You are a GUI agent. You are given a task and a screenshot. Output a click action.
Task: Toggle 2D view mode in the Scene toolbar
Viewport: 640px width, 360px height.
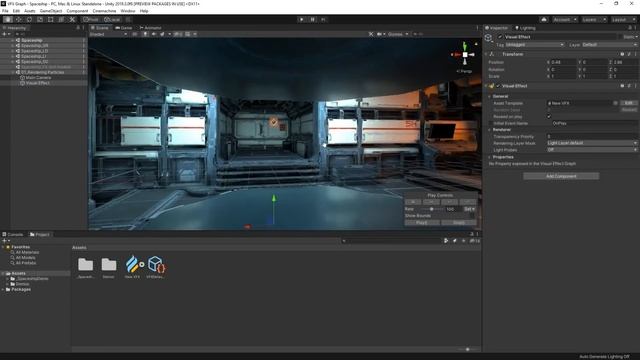tap(135, 34)
